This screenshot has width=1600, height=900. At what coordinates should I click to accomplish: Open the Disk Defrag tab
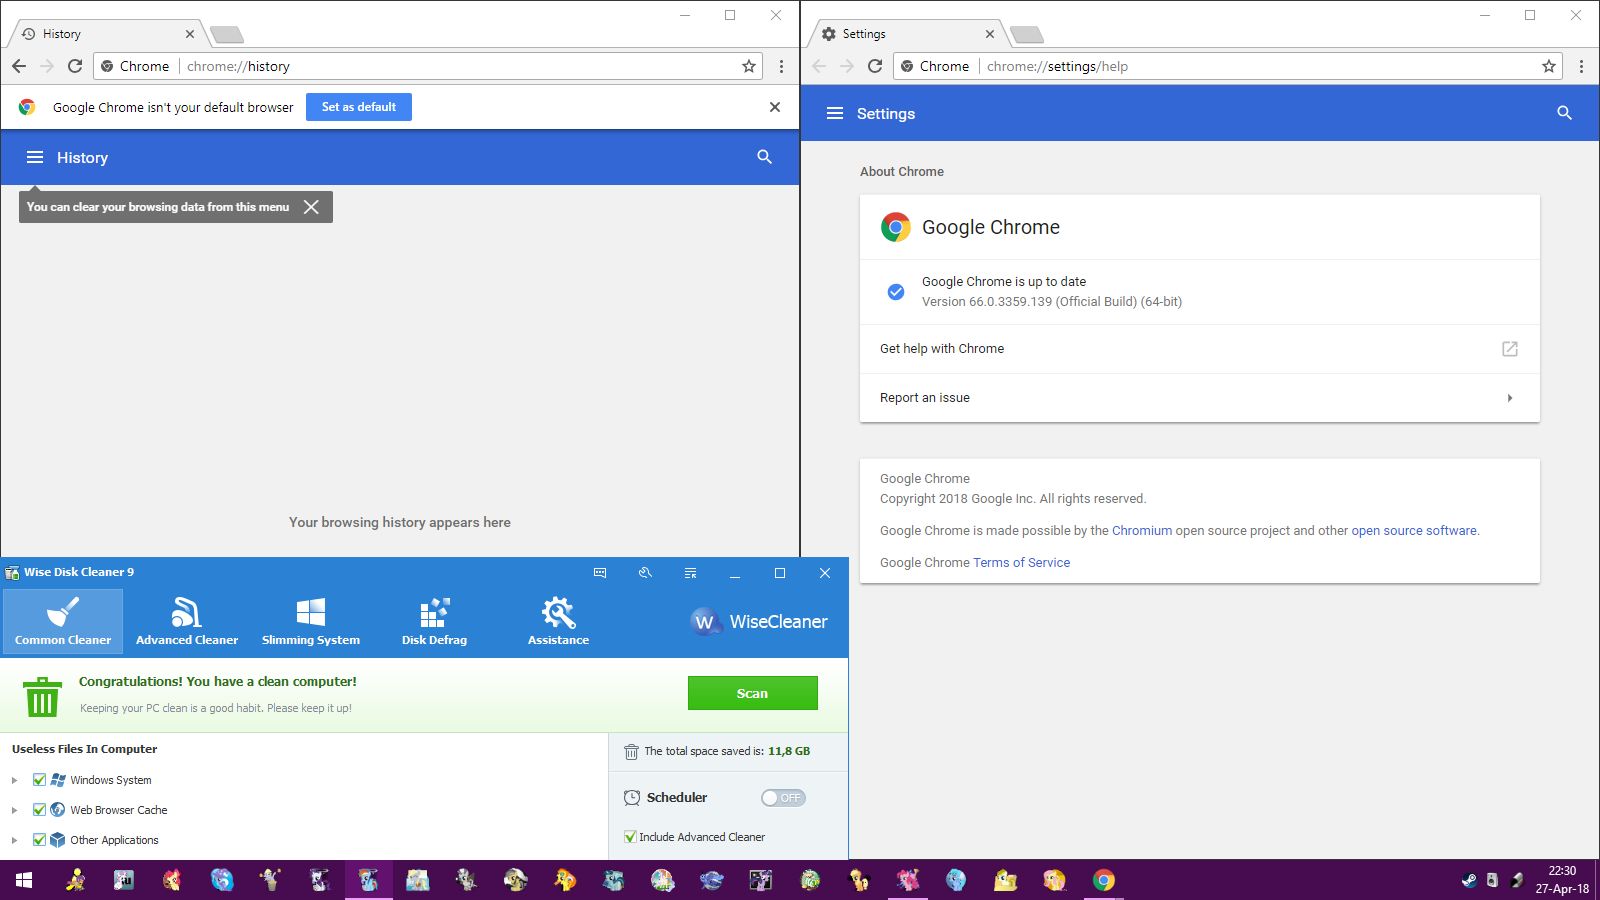435,621
